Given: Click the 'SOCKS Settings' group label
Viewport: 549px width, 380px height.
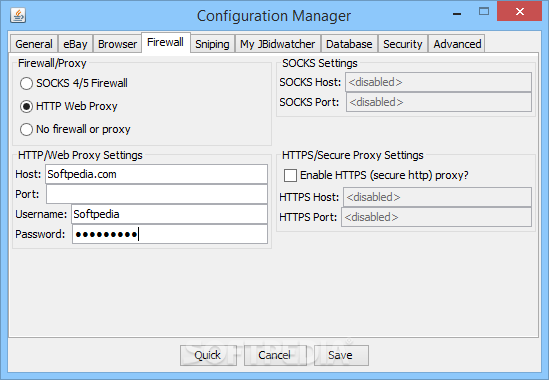Looking at the screenshot, I should point(320,63).
